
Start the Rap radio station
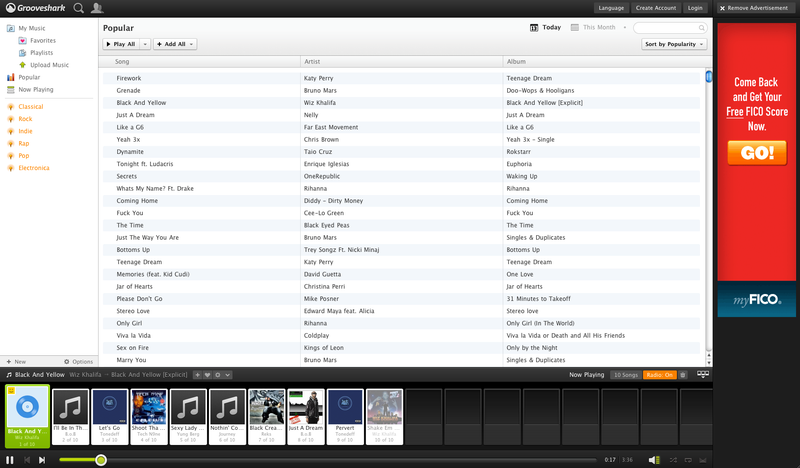(x=18, y=143)
